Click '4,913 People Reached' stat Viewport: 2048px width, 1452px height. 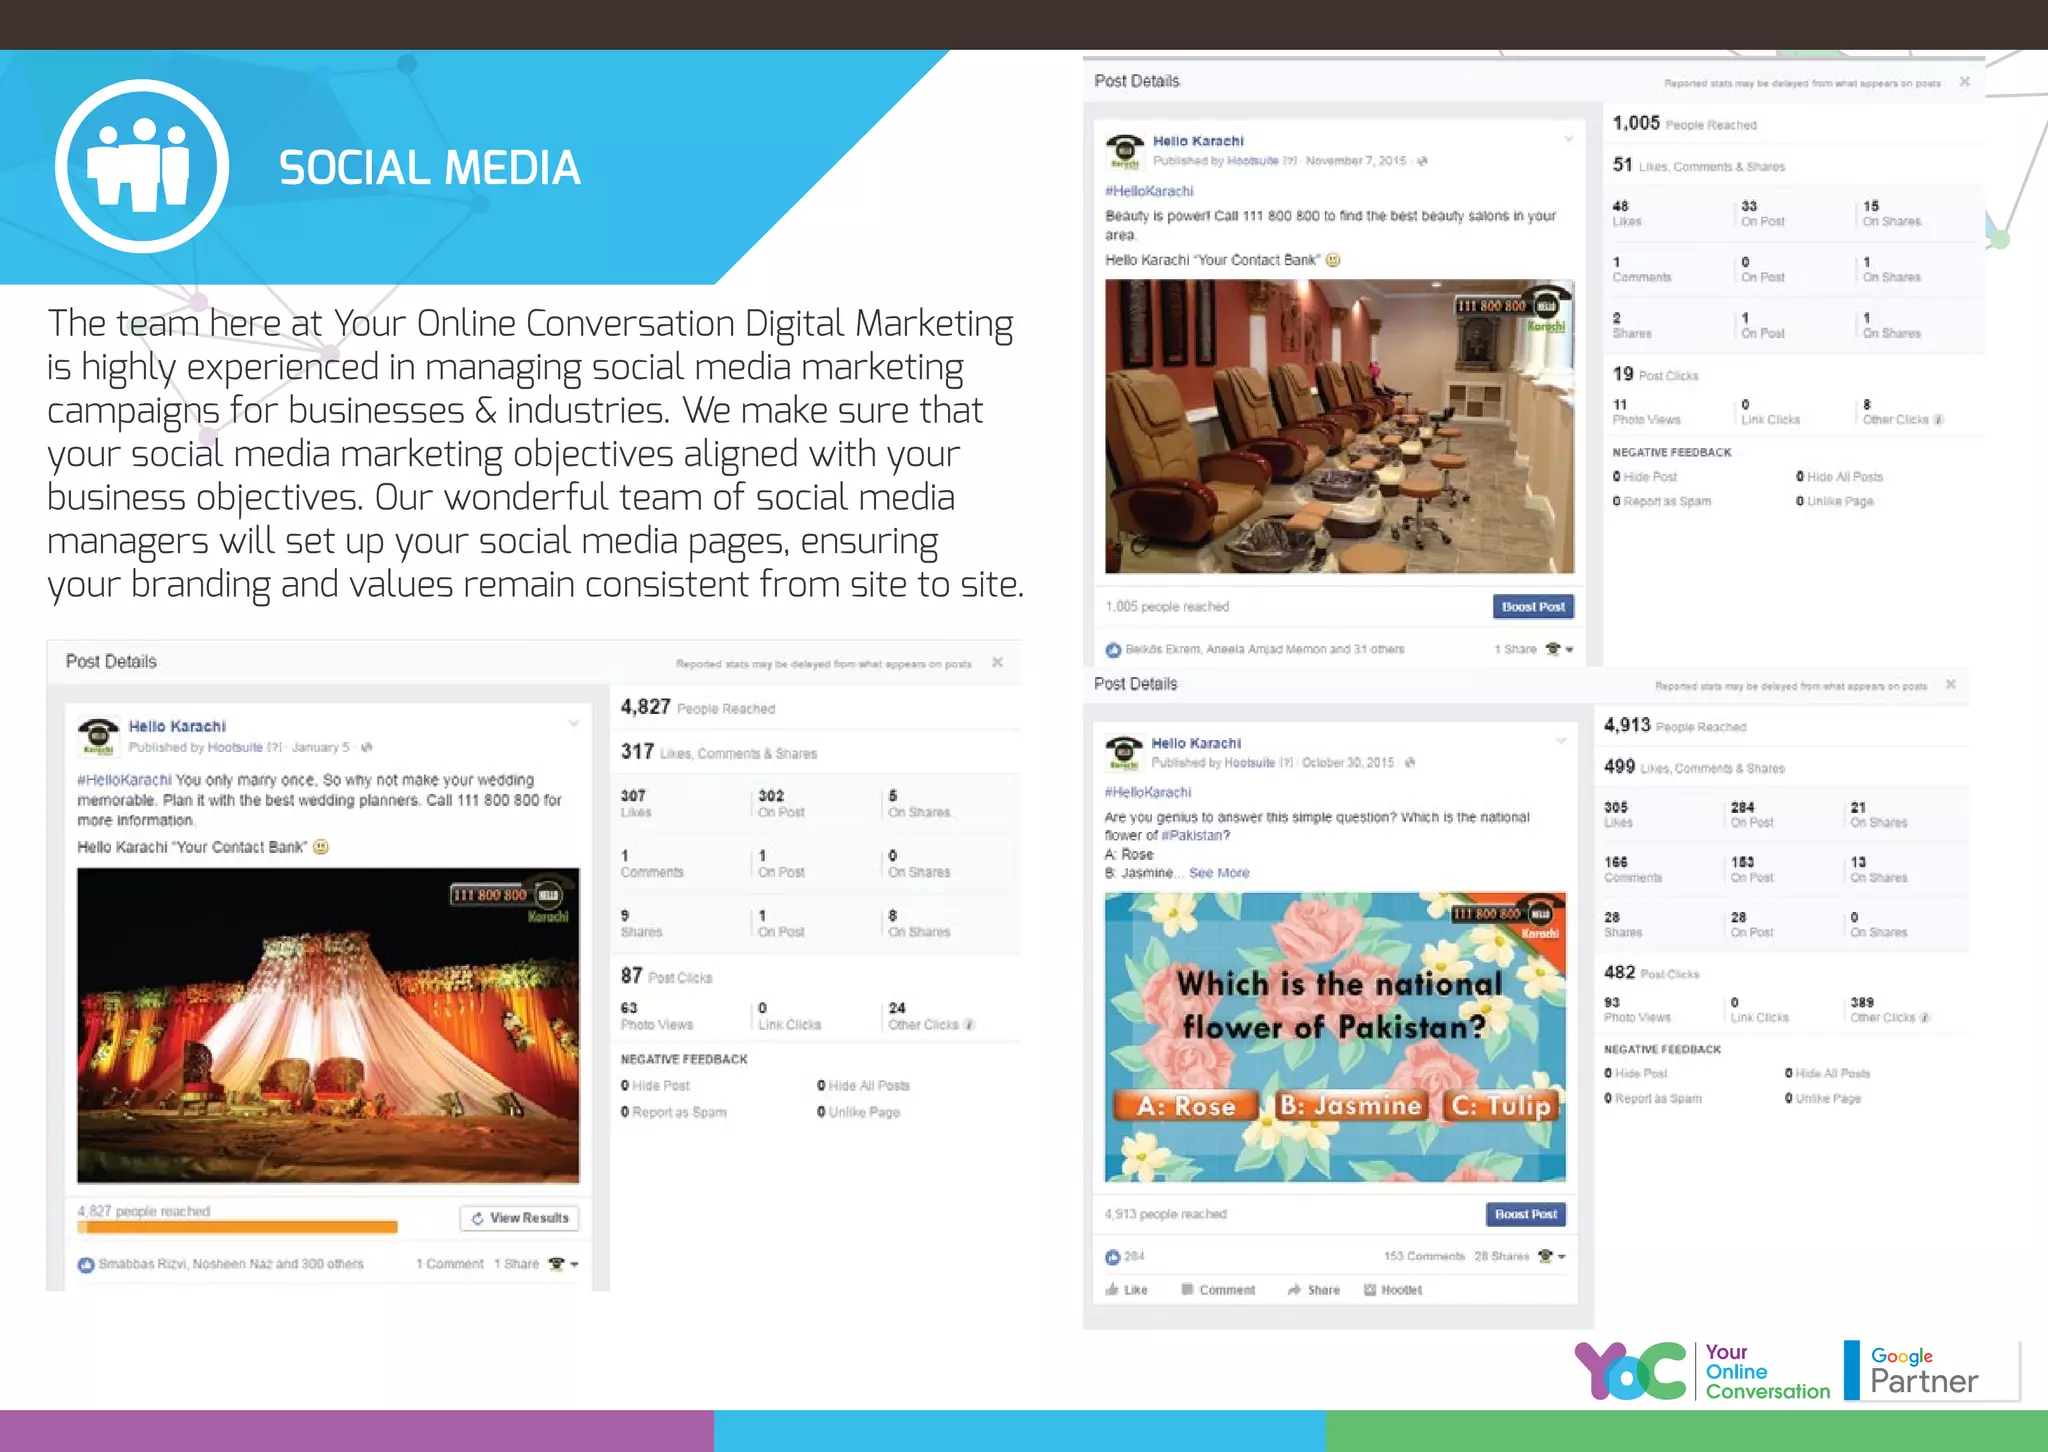coord(1675,725)
